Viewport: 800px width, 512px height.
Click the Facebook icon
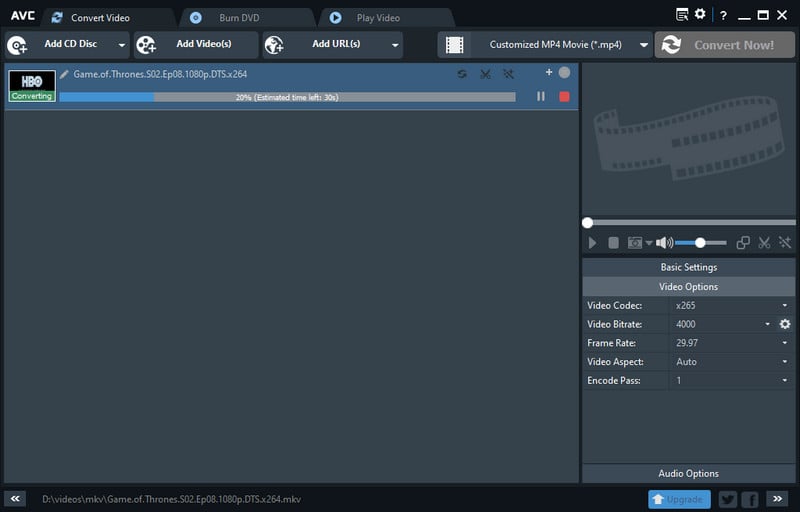click(750, 499)
